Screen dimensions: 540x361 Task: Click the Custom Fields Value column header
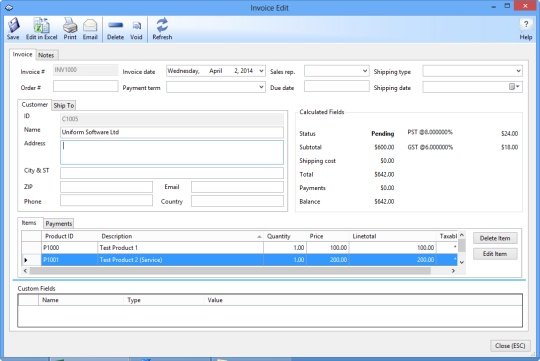(x=363, y=300)
